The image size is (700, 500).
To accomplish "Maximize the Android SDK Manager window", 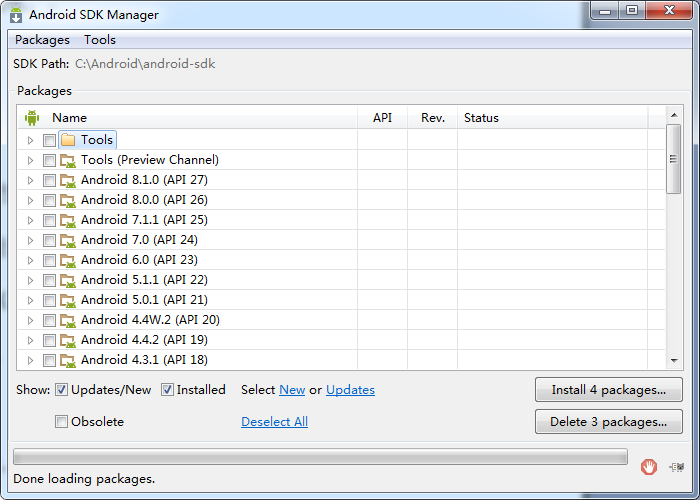I will (x=632, y=11).
